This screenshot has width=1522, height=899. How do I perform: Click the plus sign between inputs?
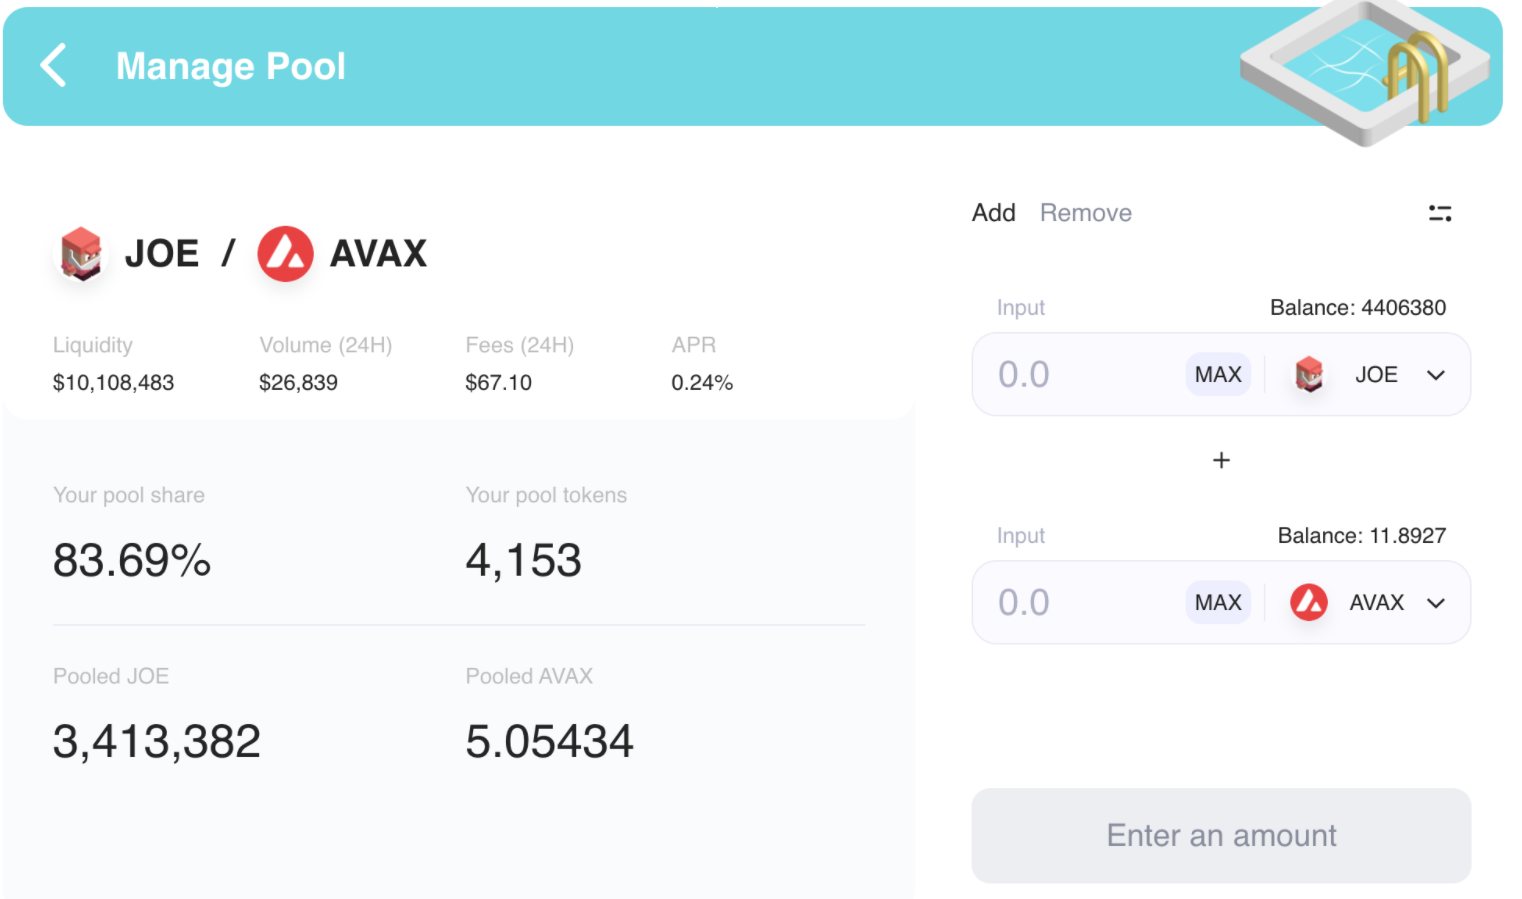click(x=1221, y=460)
